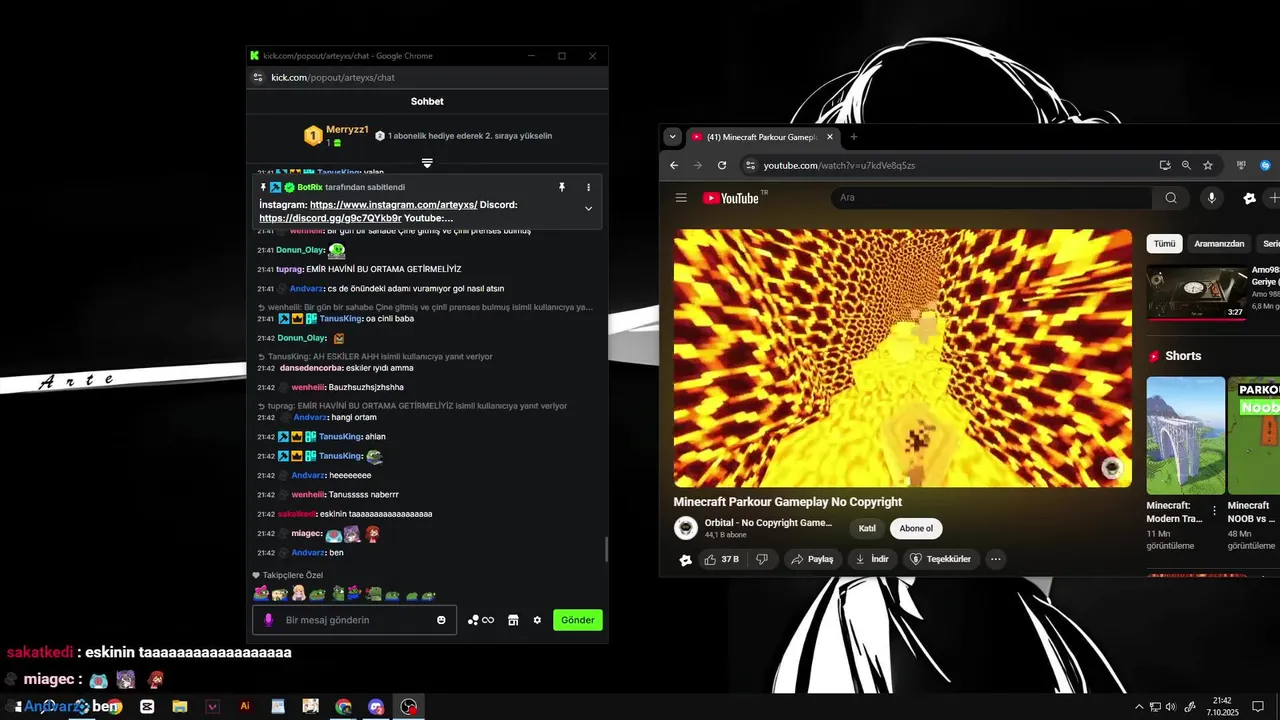Screen dimensions: 1280x720
Task: Open pinned message three-dot options
Action: click(x=588, y=187)
